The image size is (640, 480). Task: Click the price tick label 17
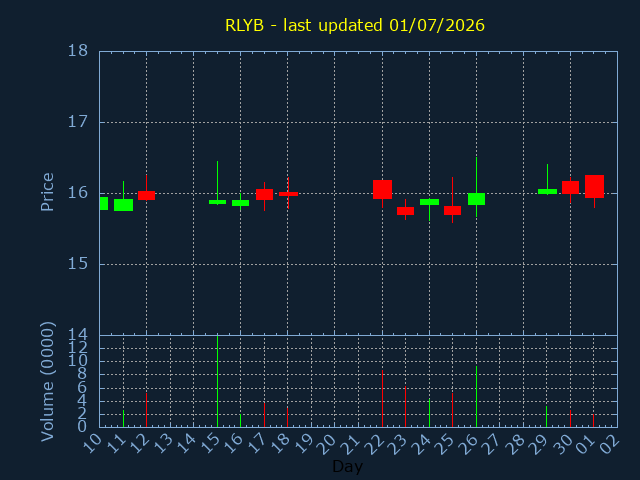tap(78, 122)
